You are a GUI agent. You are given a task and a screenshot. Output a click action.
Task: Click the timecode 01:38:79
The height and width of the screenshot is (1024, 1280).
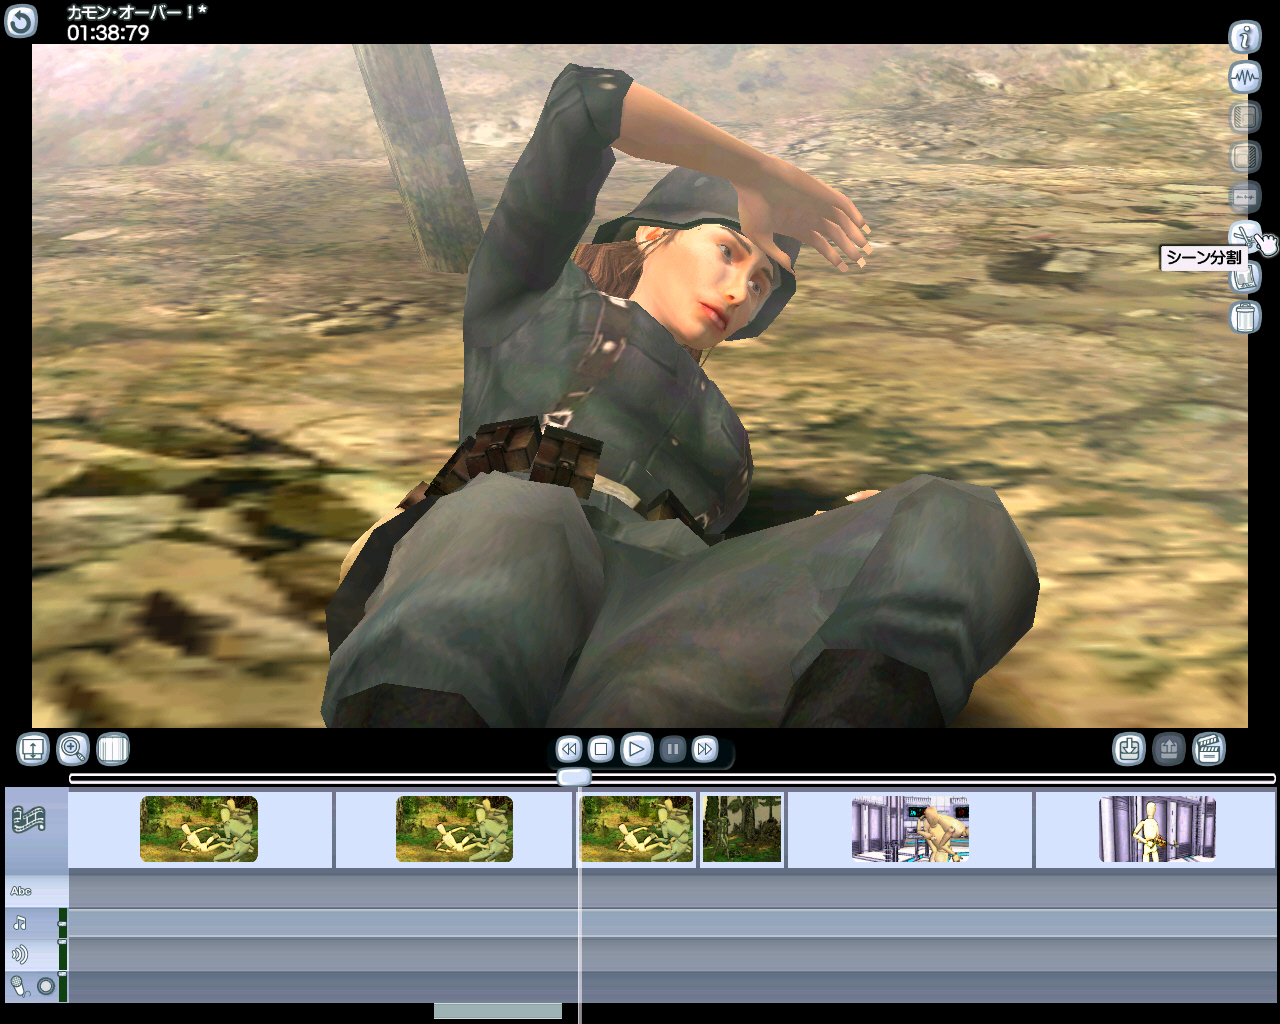pyautogui.click(x=109, y=33)
